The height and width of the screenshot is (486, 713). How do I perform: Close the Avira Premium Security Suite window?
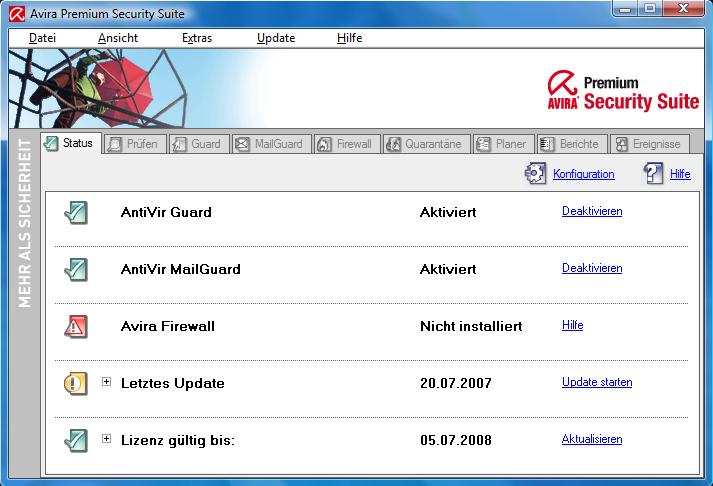683,9
